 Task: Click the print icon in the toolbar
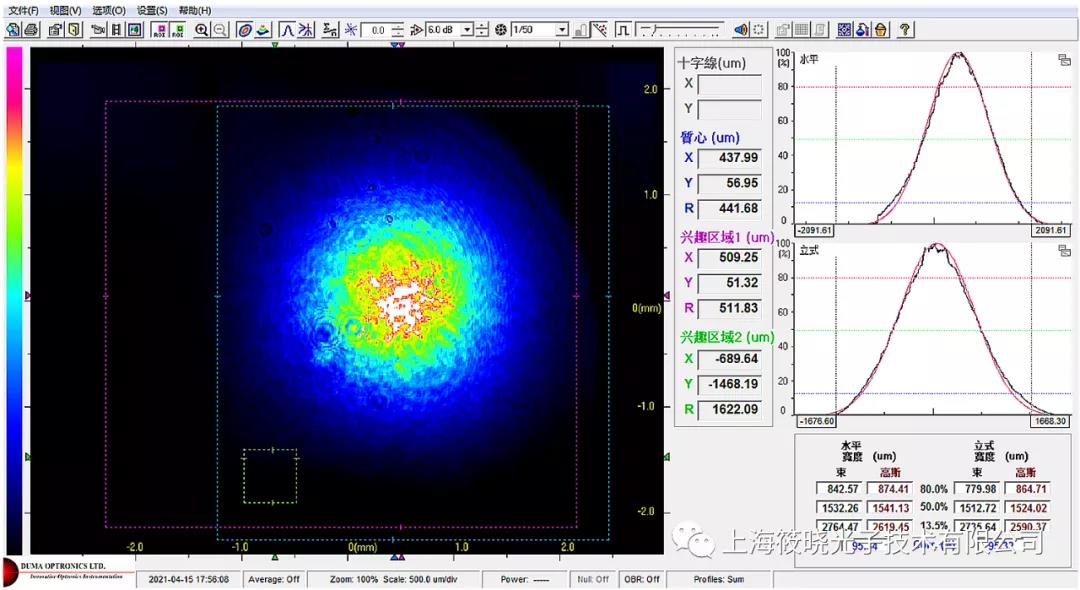click(31, 30)
